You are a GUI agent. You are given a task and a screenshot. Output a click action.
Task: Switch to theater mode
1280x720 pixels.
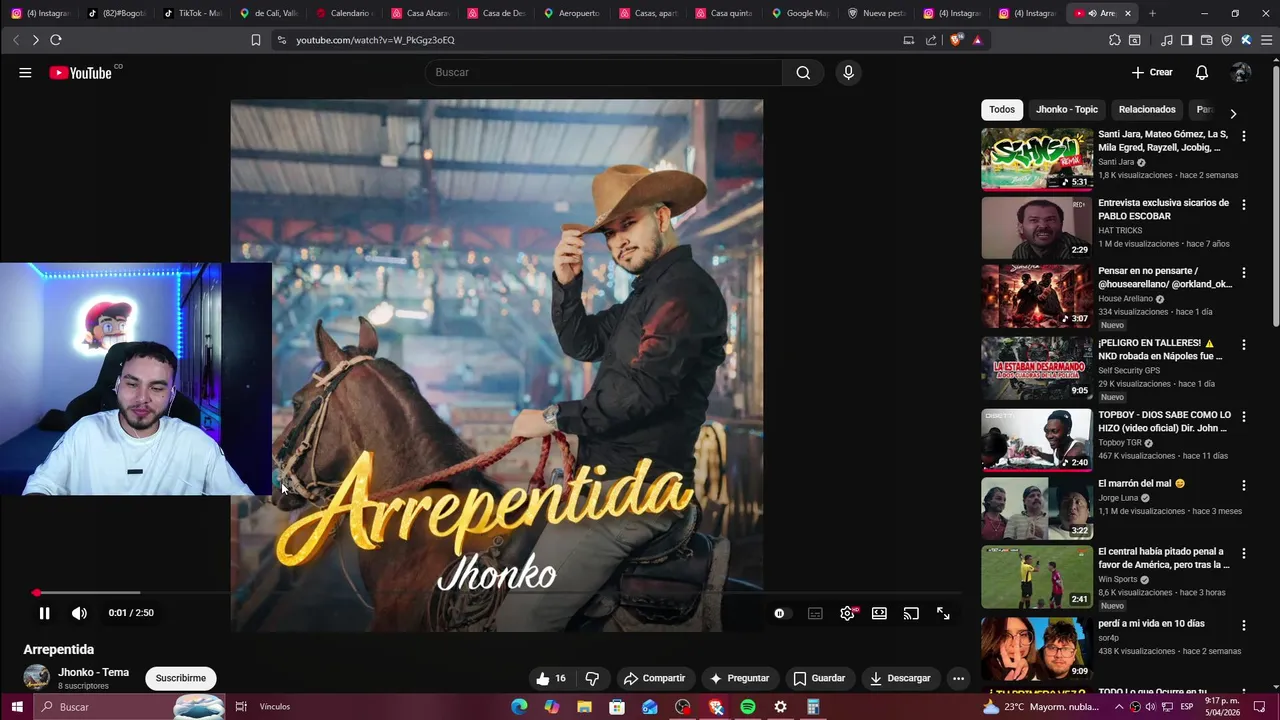click(879, 613)
